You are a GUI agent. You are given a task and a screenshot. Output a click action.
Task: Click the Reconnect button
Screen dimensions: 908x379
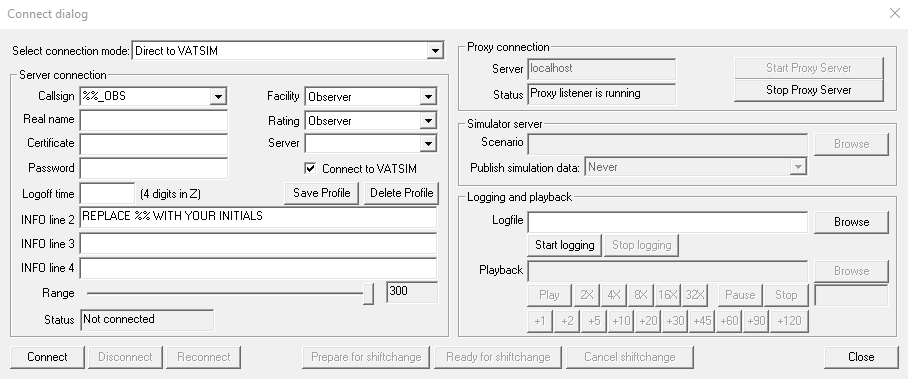pyautogui.click(x=203, y=357)
